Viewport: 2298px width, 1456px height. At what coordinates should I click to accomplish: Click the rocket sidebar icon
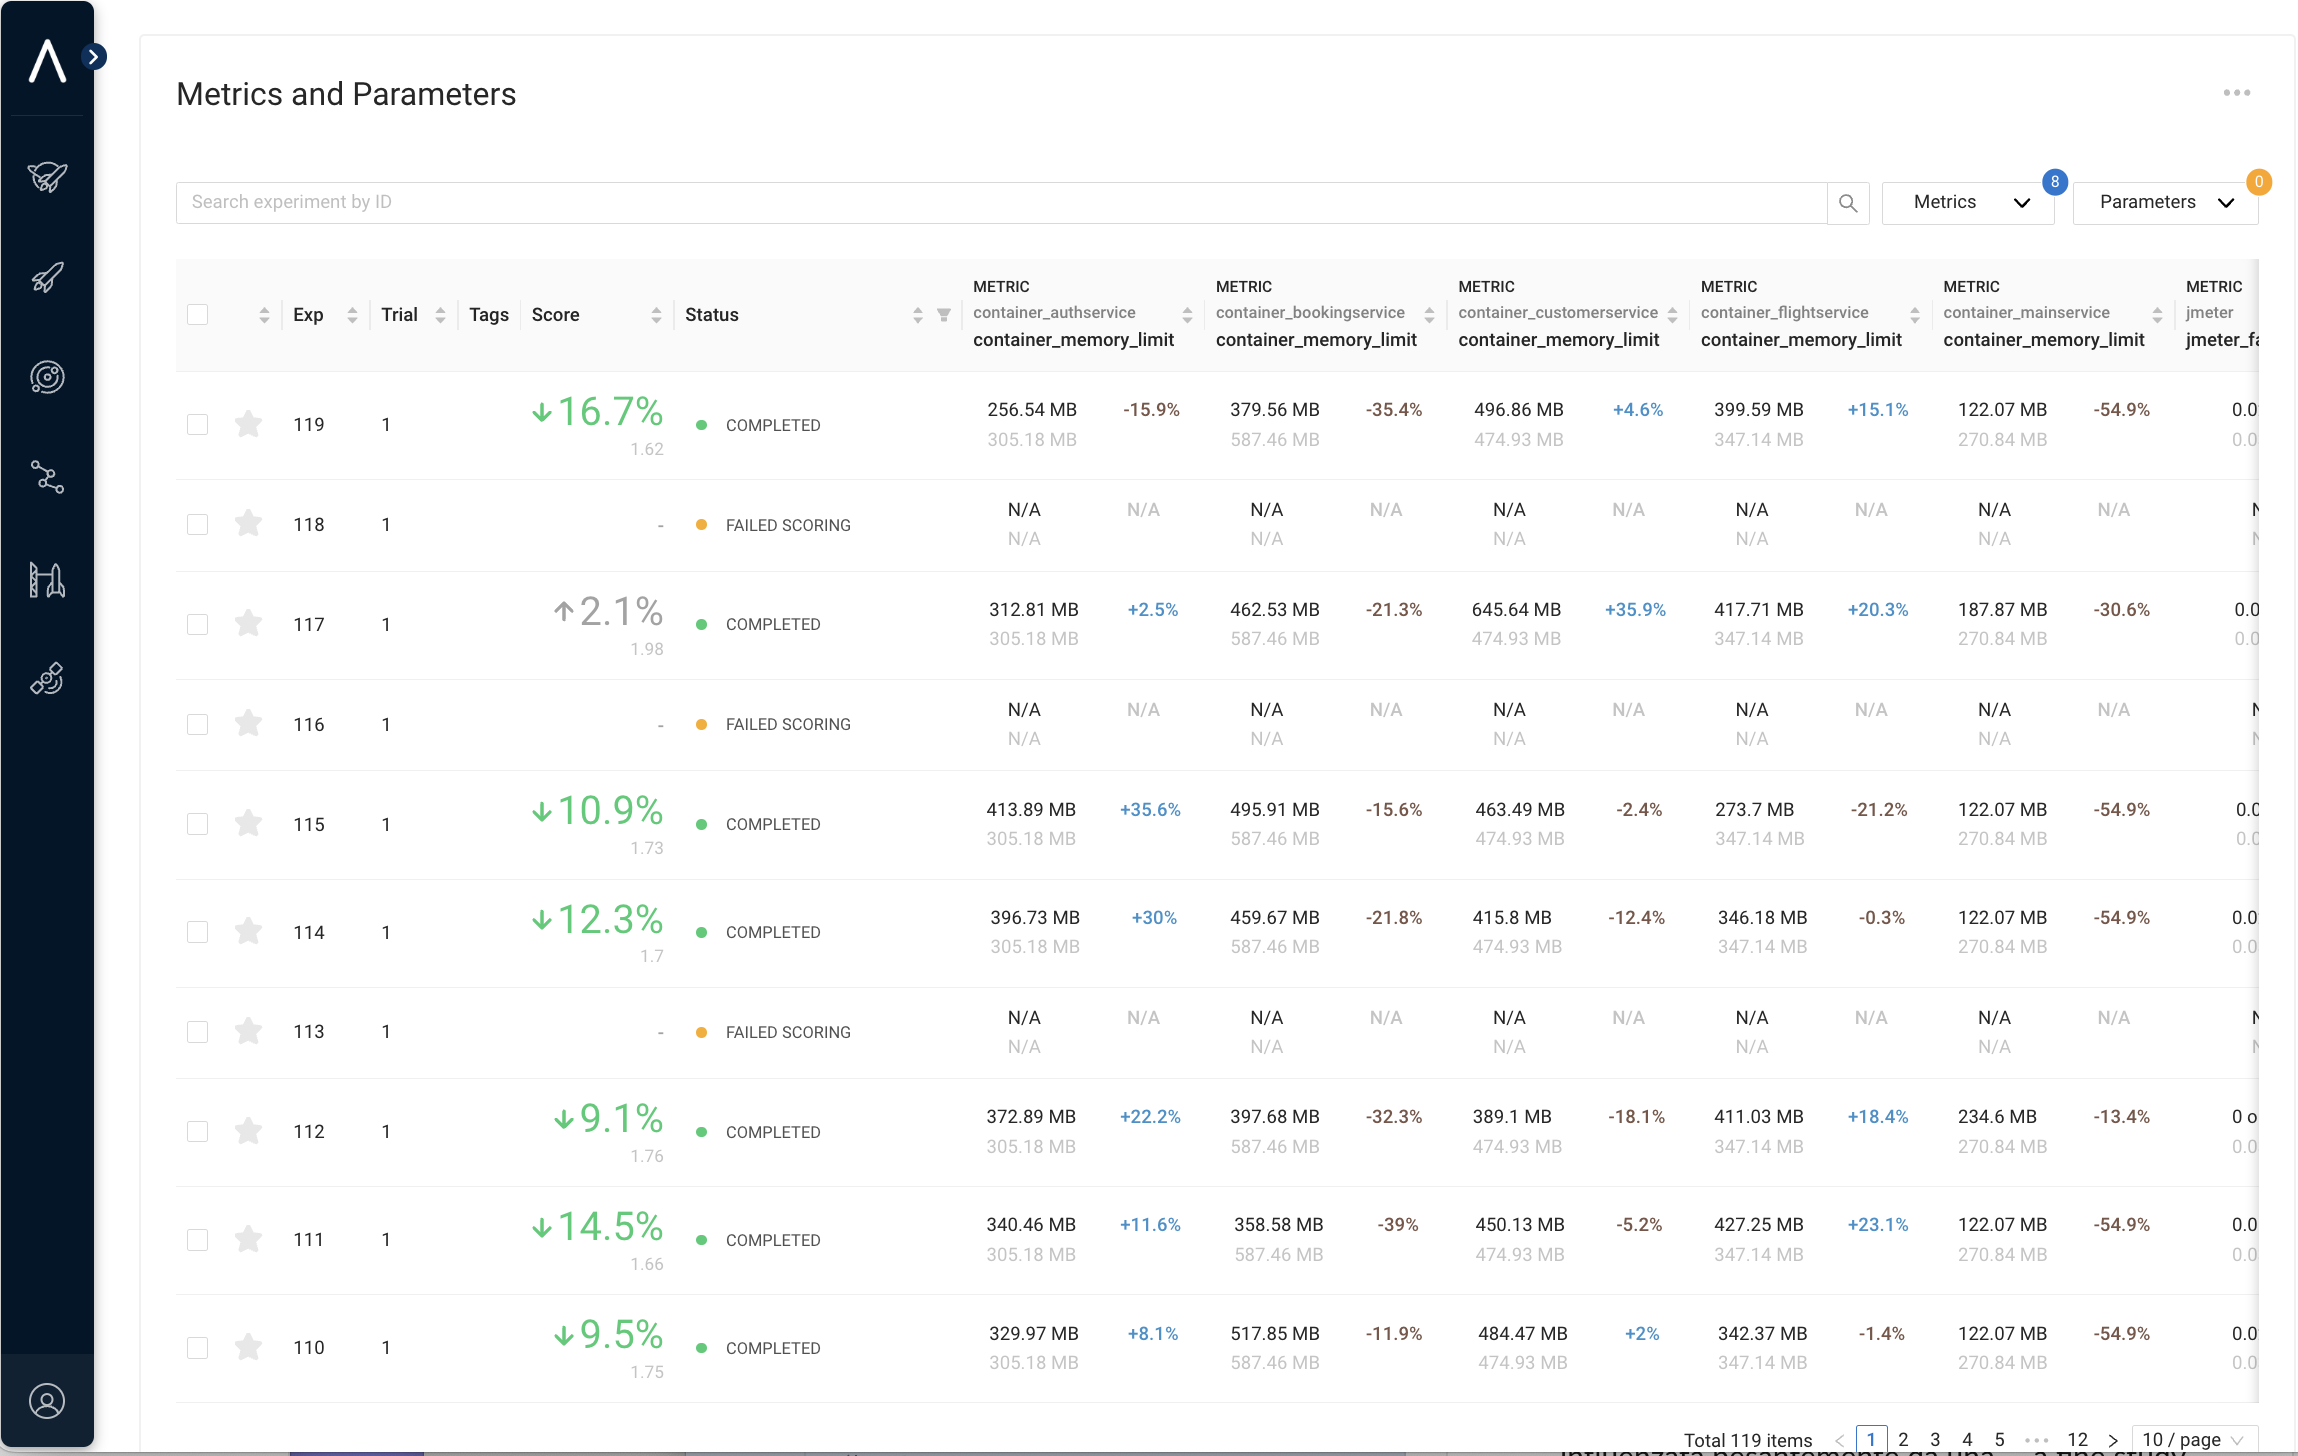(x=47, y=277)
